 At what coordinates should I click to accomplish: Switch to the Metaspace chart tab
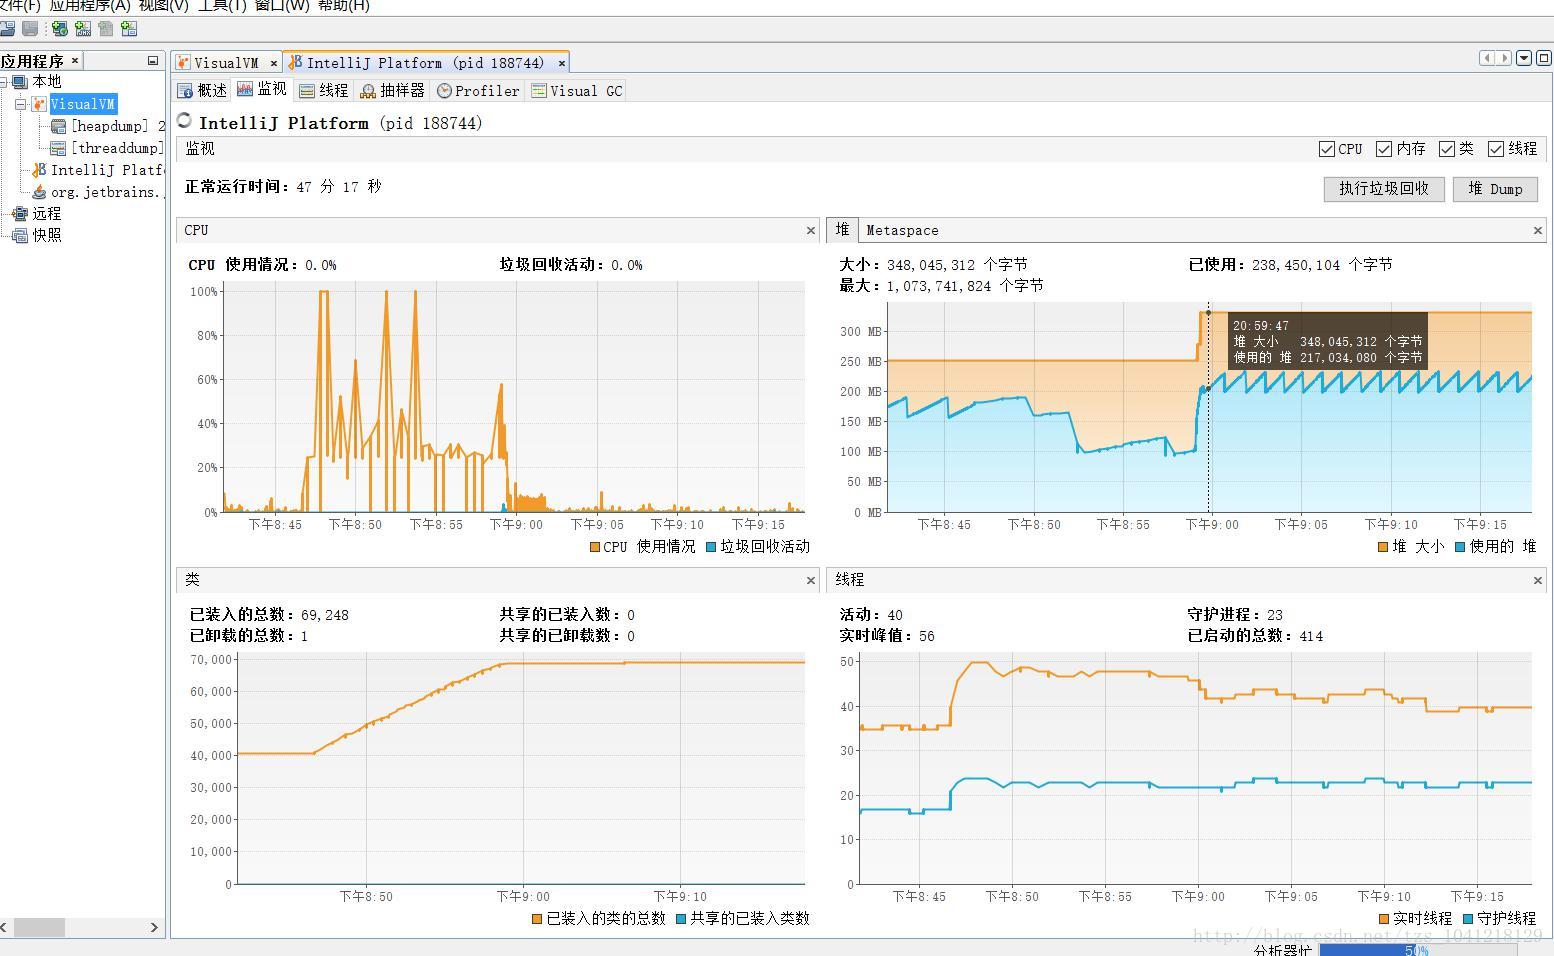tap(902, 231)
